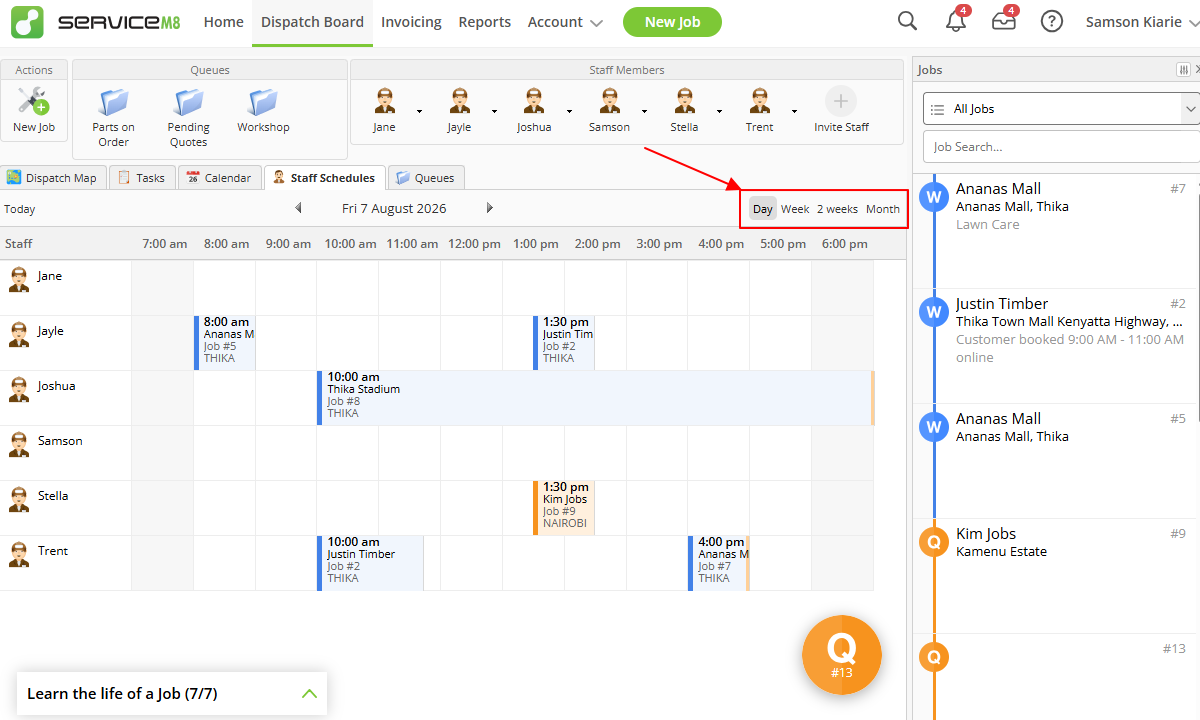This screenshot has width=1200, height=720.
Task: Jump to Today in the schedule
Action: click(x=19, y=209)
